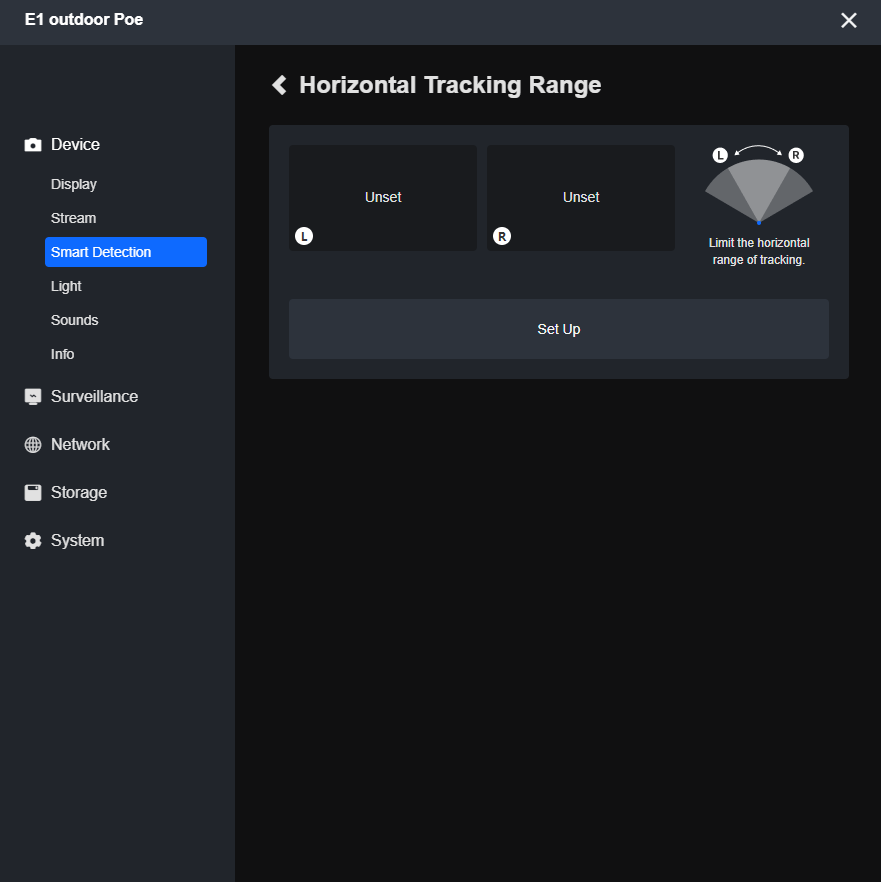
Task: Click the 'Horizontal Tracking Range' heading
Action: pyautogui.click(x=450, y=86)
